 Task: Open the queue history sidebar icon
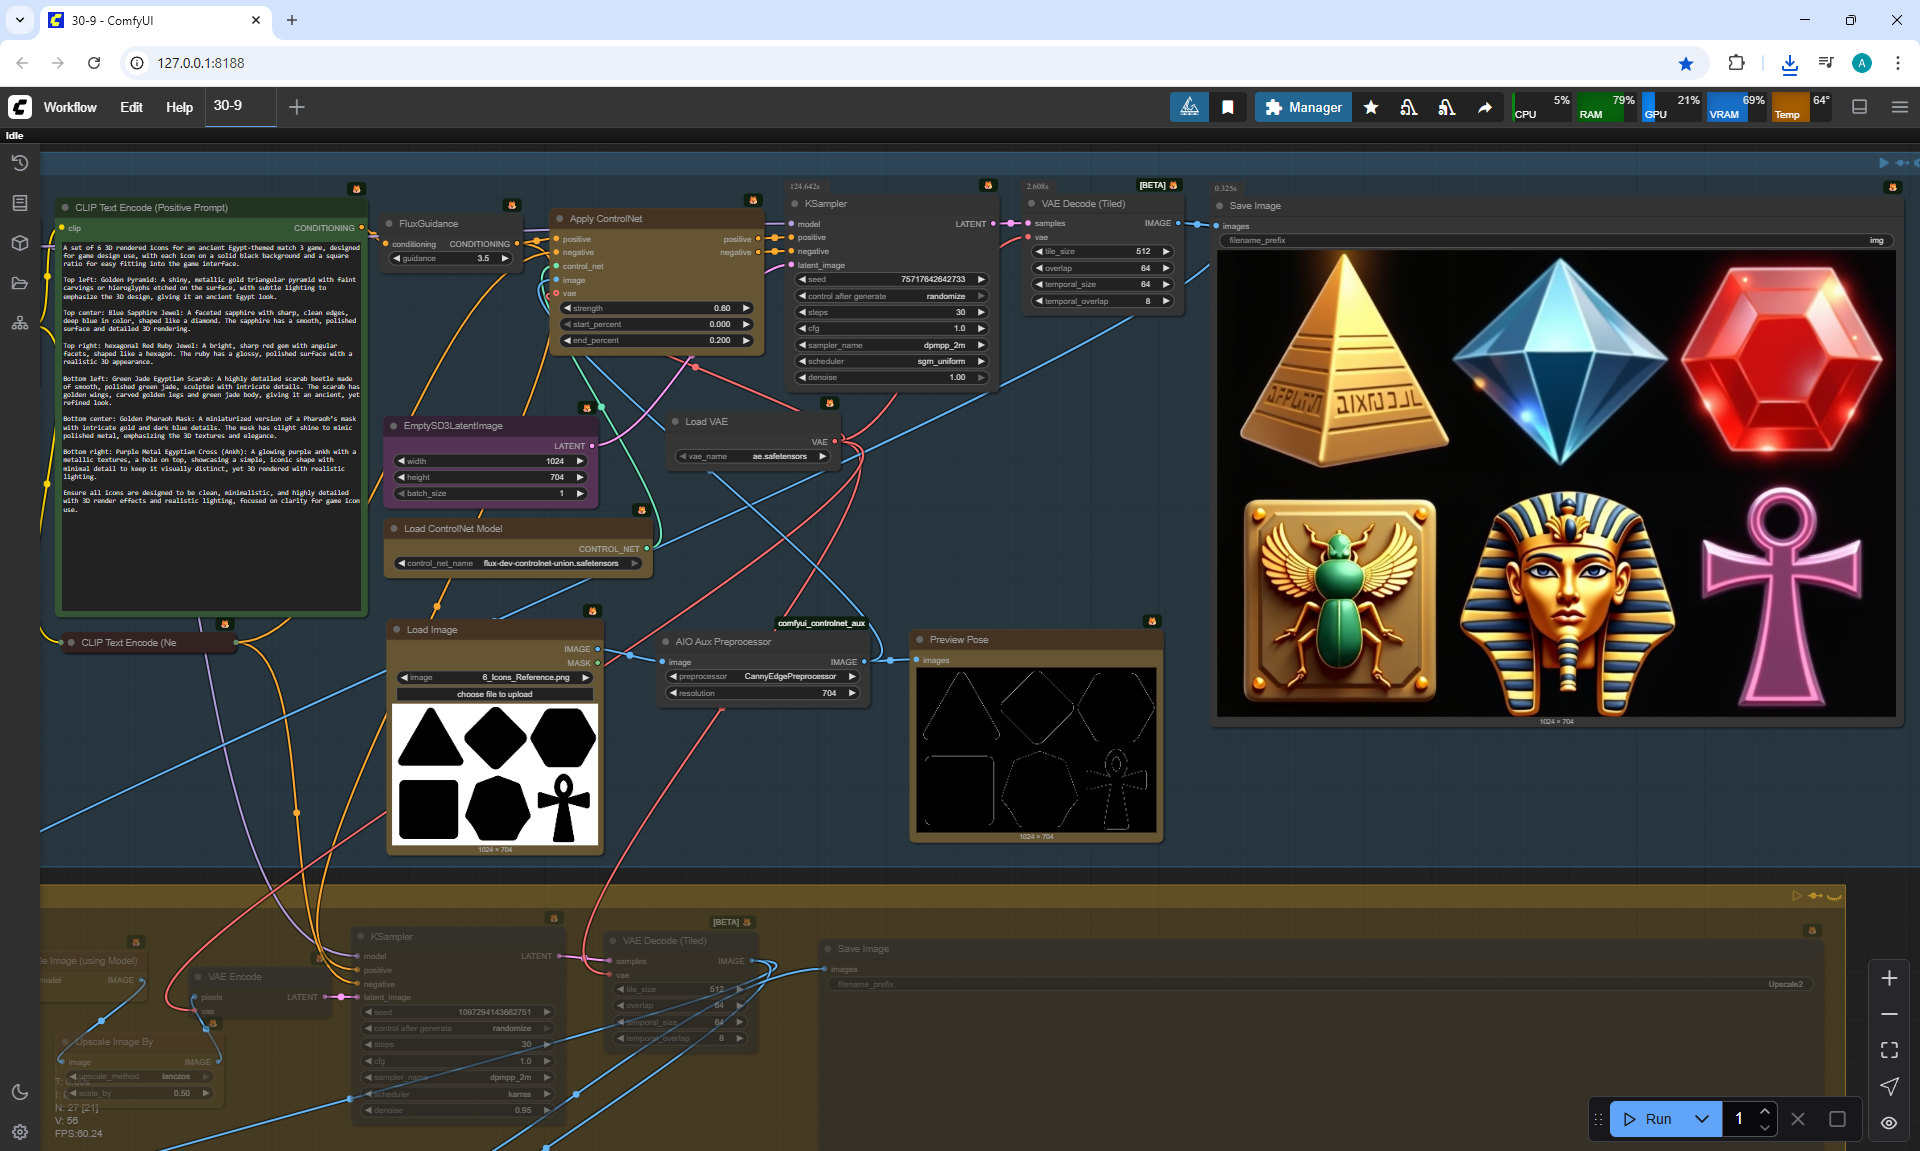pos(19,163)
